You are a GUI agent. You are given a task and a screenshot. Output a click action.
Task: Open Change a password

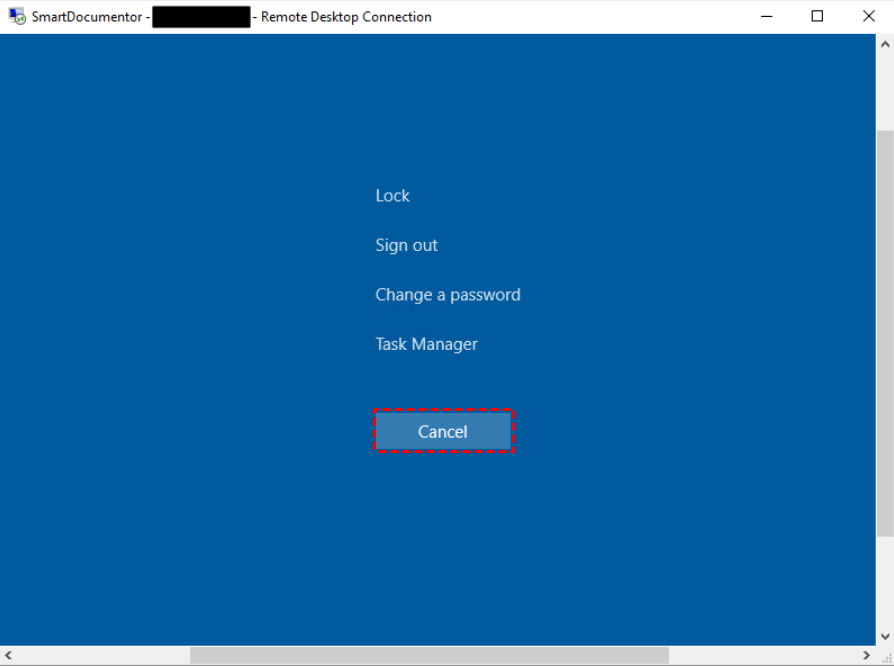pyautogui.click(x=447, y=294)
